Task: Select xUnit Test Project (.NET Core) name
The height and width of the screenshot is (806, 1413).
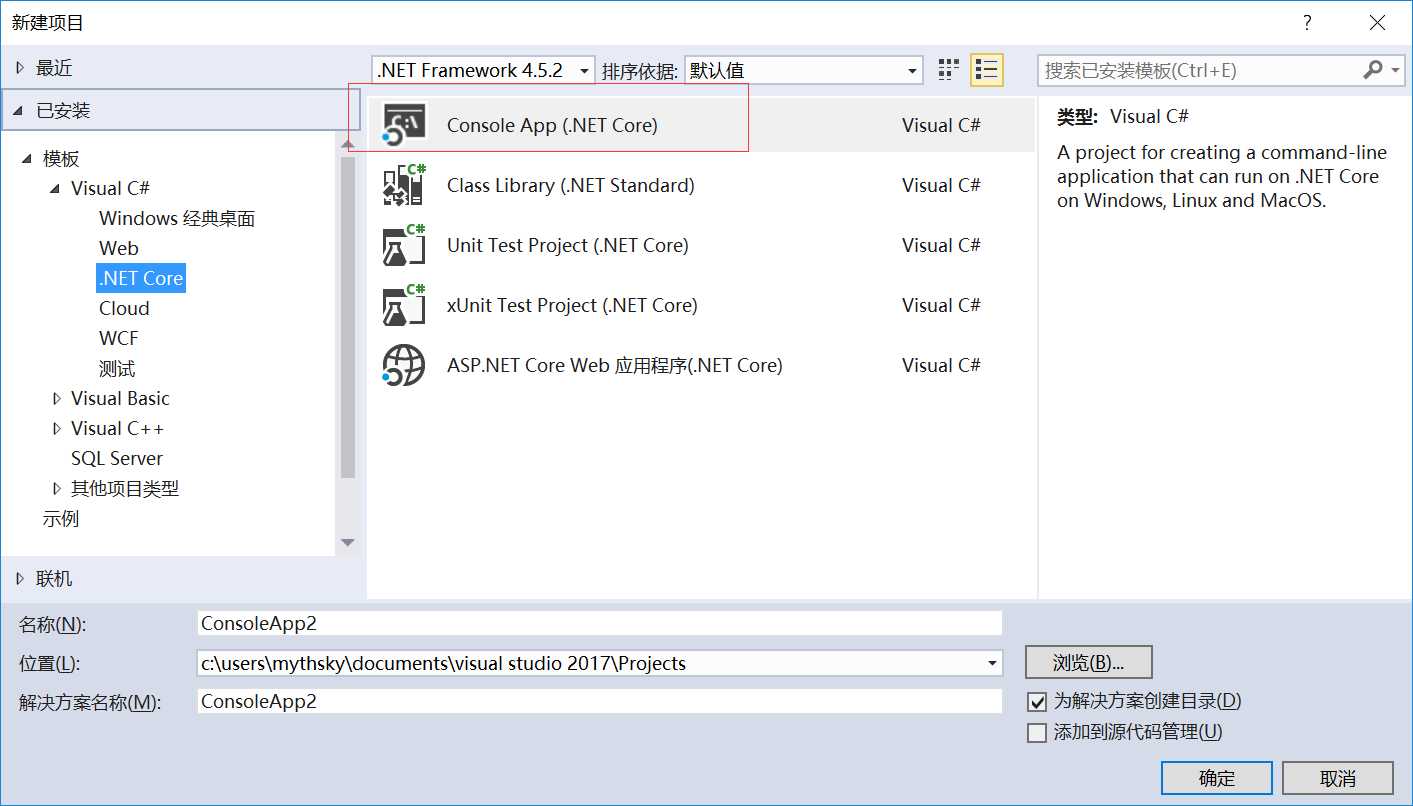Action: [x=572, y=305]
